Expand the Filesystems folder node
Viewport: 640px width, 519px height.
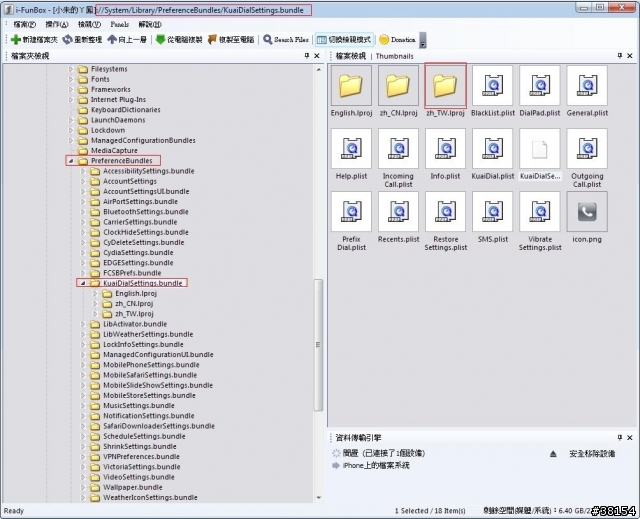[71, 69]
